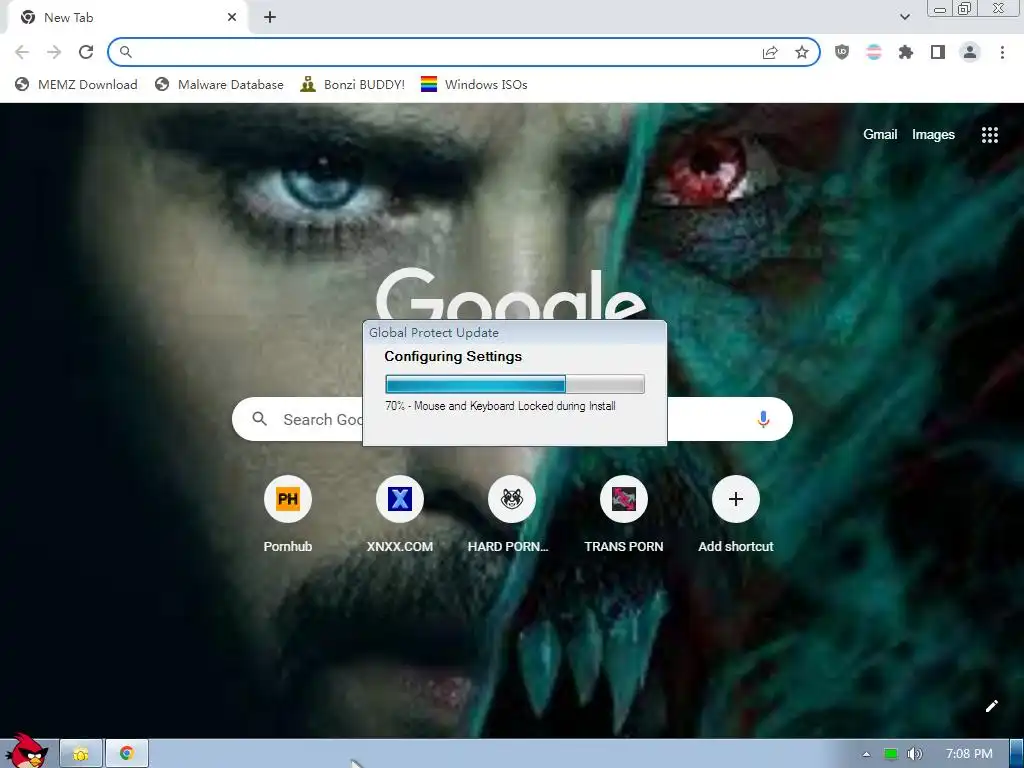Click the Global Protect Update title bar
Screen dimensions: 1024x768
point(515,332)
